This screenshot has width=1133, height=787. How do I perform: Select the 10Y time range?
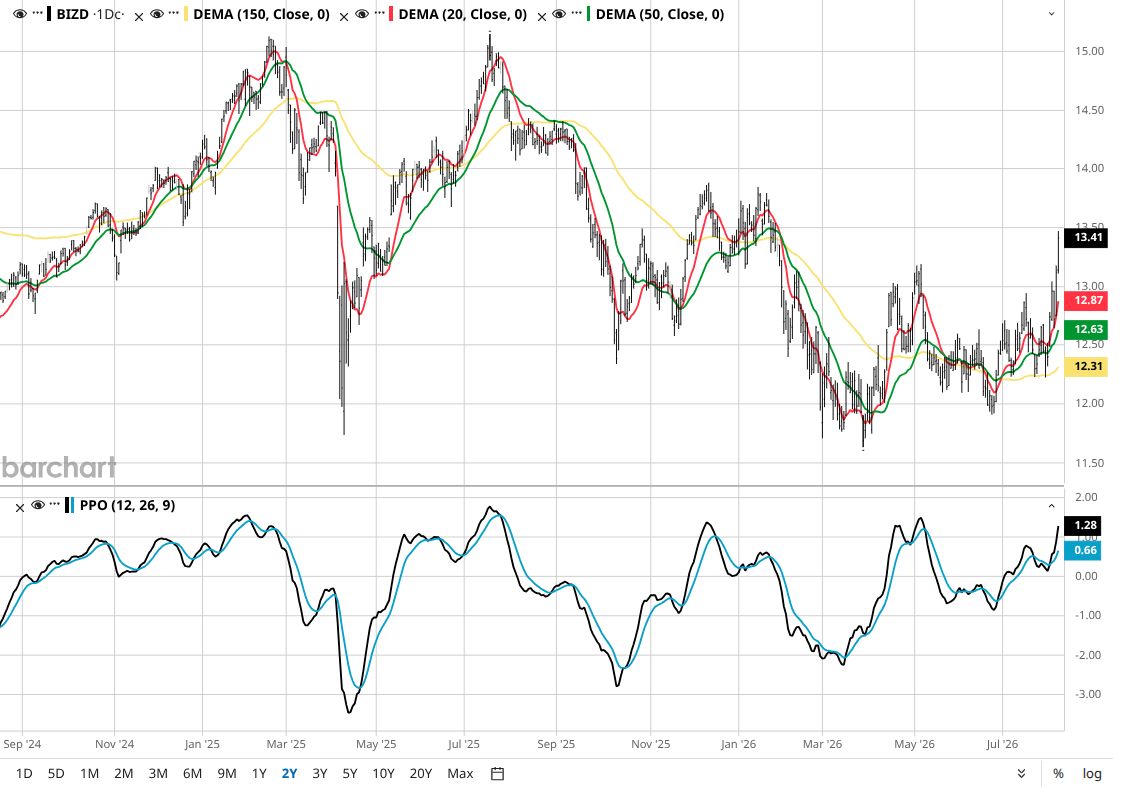383,773
